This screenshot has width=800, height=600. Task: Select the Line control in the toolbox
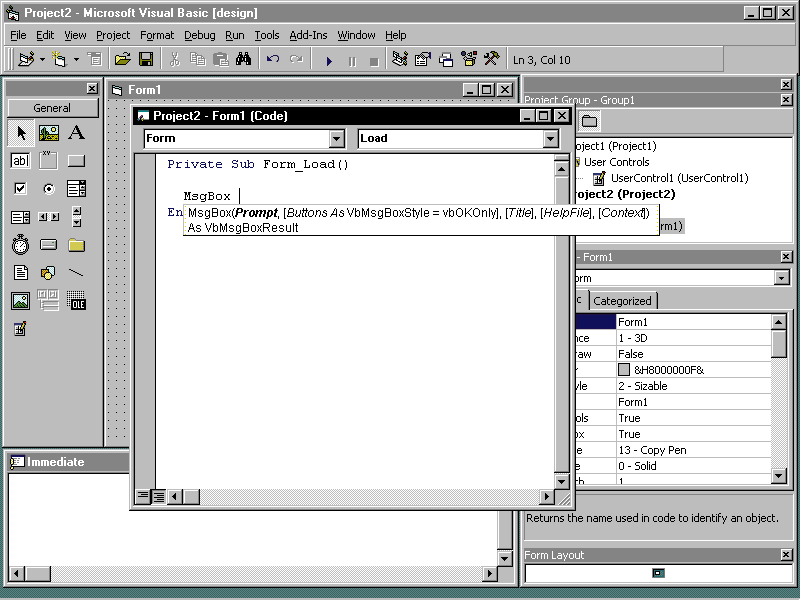point(77,272)
